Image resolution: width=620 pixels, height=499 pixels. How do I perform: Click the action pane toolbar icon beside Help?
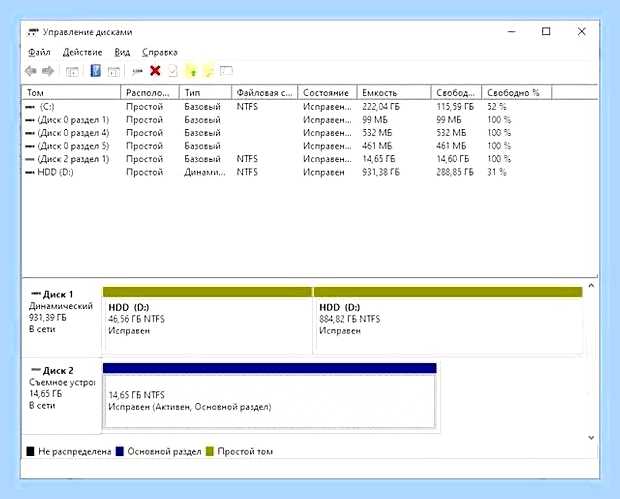point(113,72)
